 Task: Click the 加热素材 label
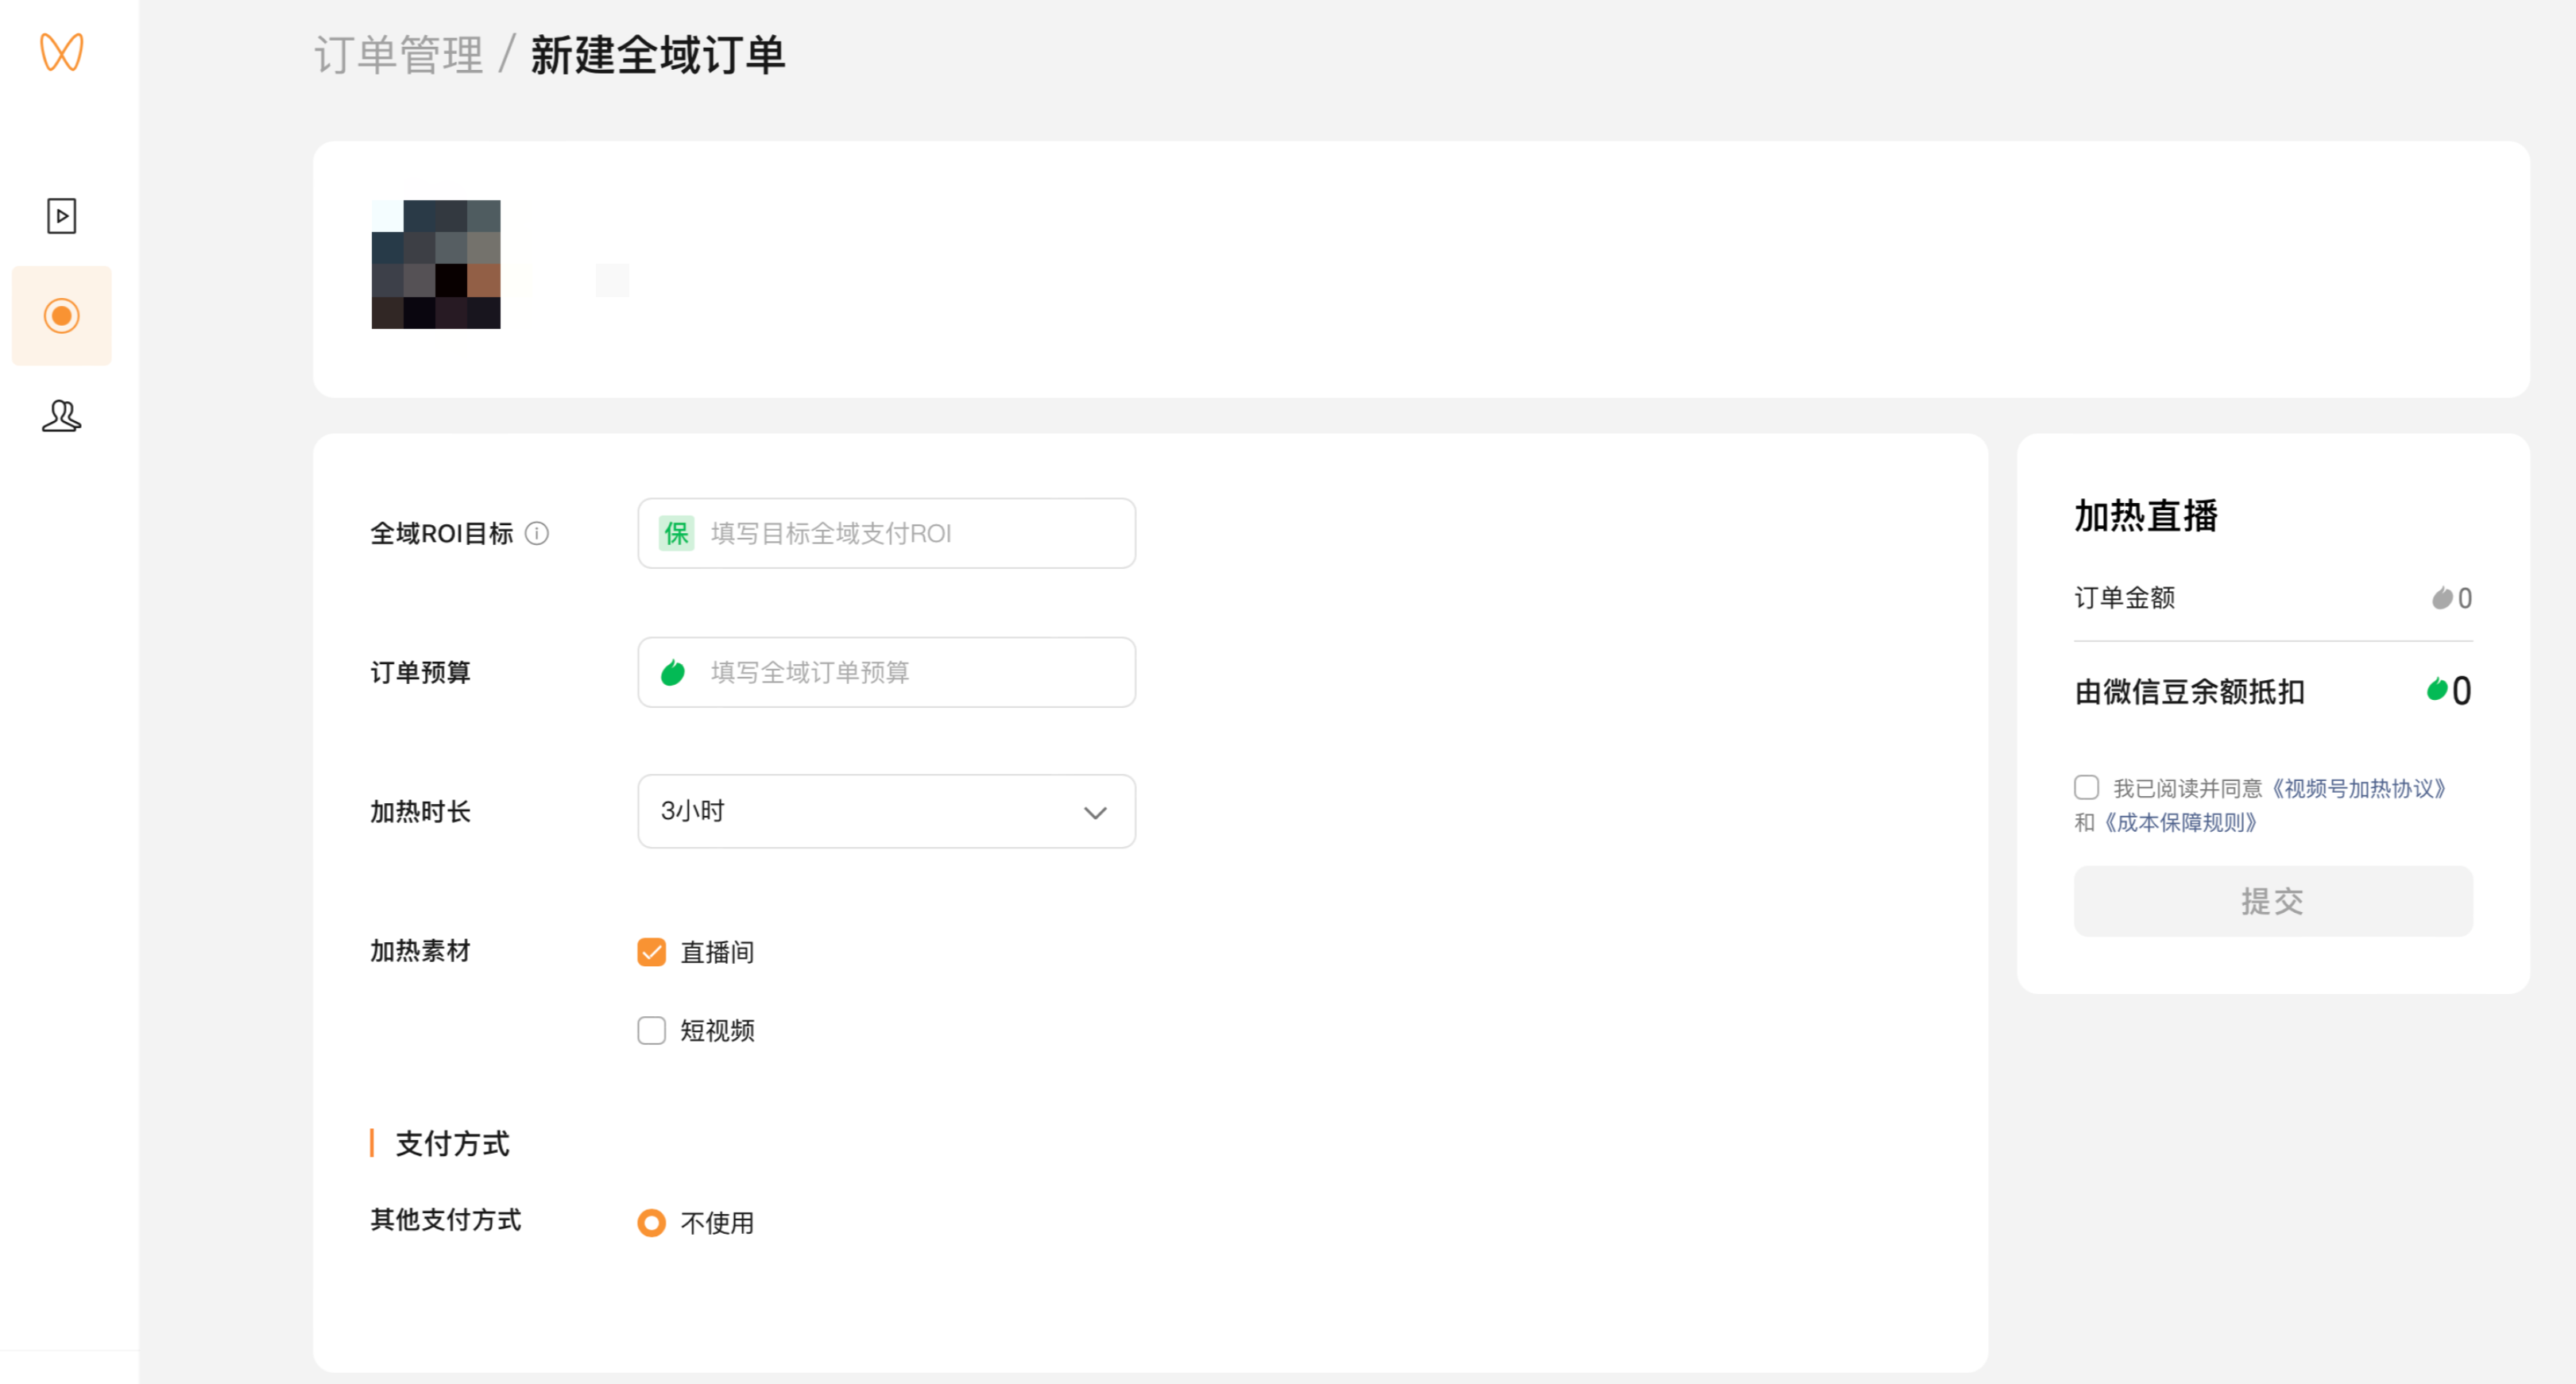420,950
